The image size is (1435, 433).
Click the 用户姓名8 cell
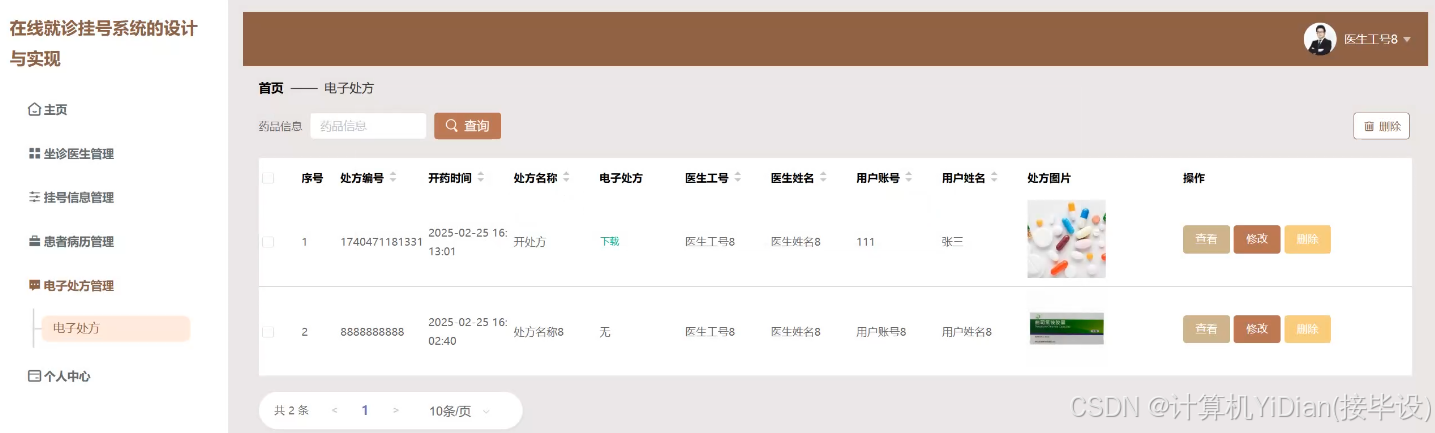click(x=967, y=332)
